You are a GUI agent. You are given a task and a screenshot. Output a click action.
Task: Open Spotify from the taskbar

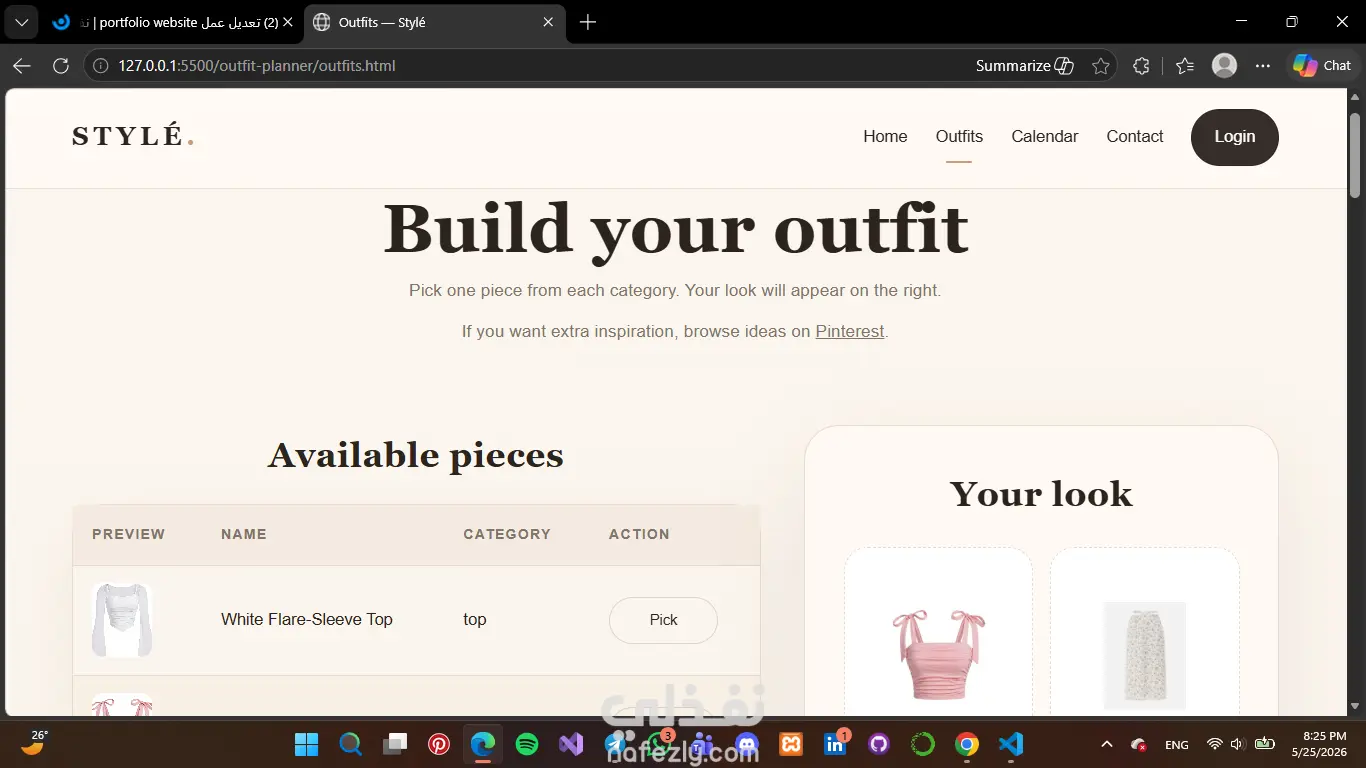coord(527,744)
